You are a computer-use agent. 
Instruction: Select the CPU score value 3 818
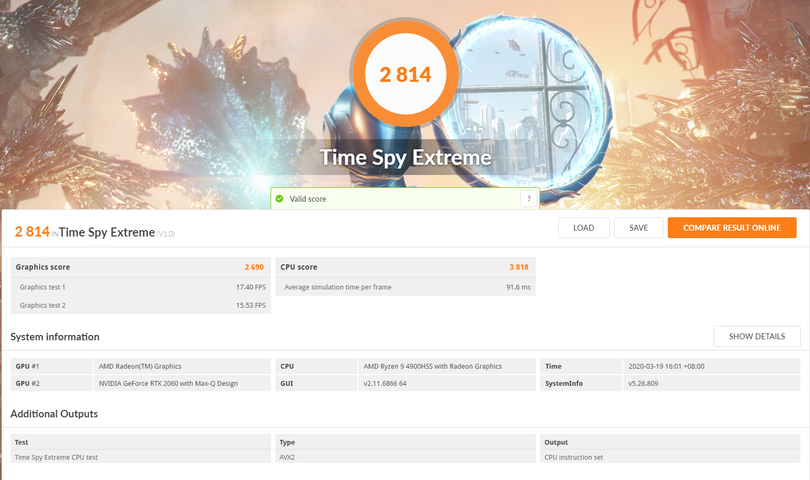click(x=519, y=267)
